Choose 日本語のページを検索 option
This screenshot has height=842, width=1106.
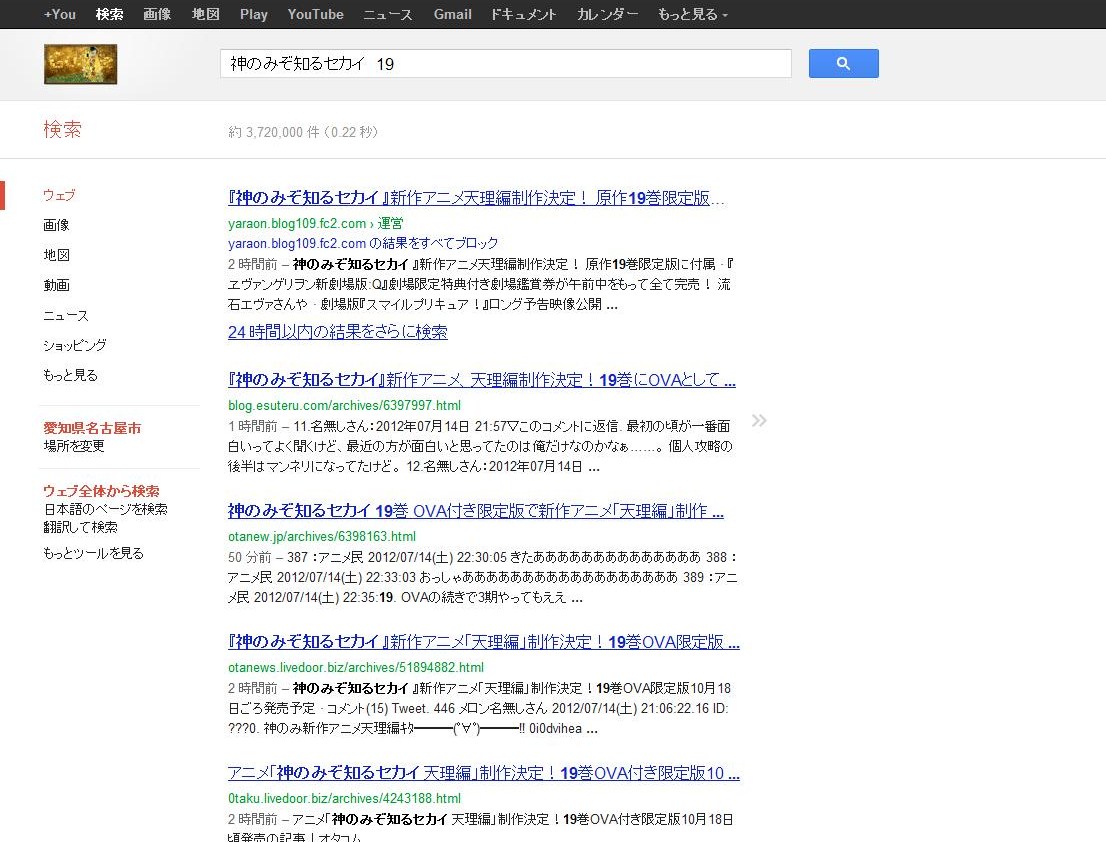coord(106,509)
